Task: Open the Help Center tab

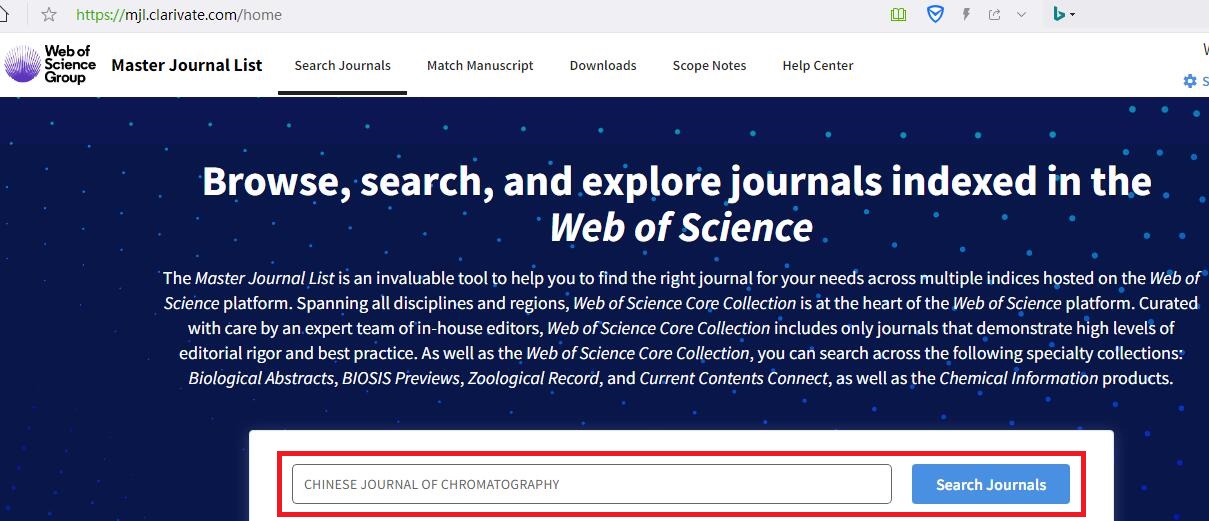Action: [817, 66]
